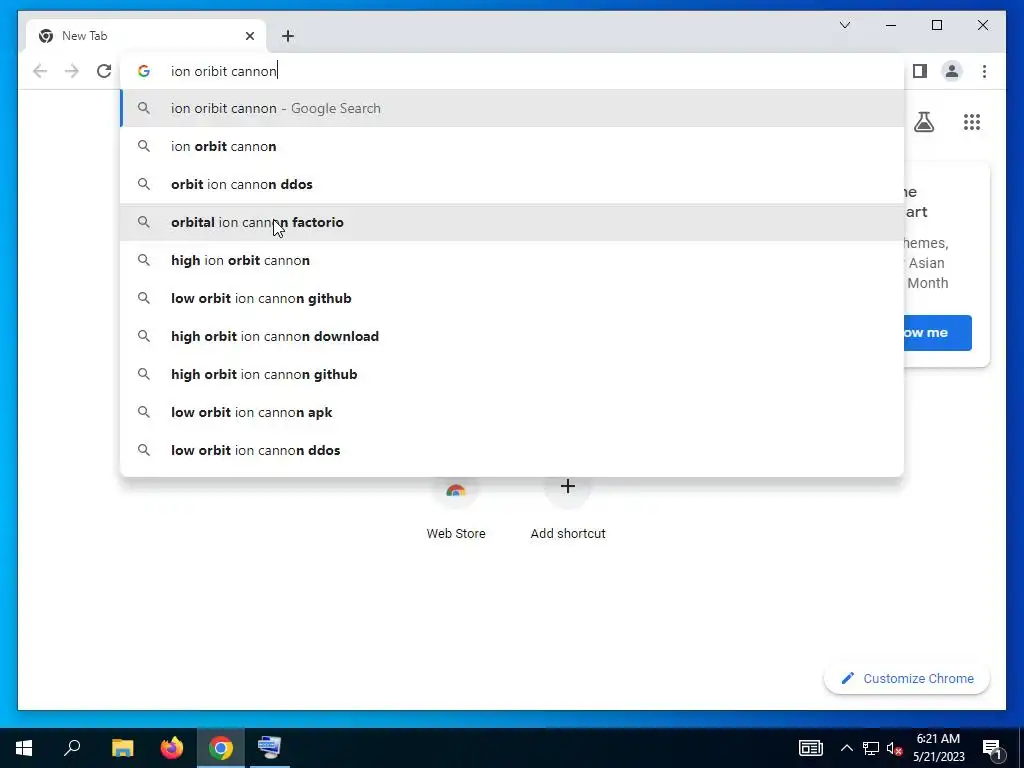Open the remote desktop app on taskbar
The image size is (1024, 768).
(x=269, y=748)
